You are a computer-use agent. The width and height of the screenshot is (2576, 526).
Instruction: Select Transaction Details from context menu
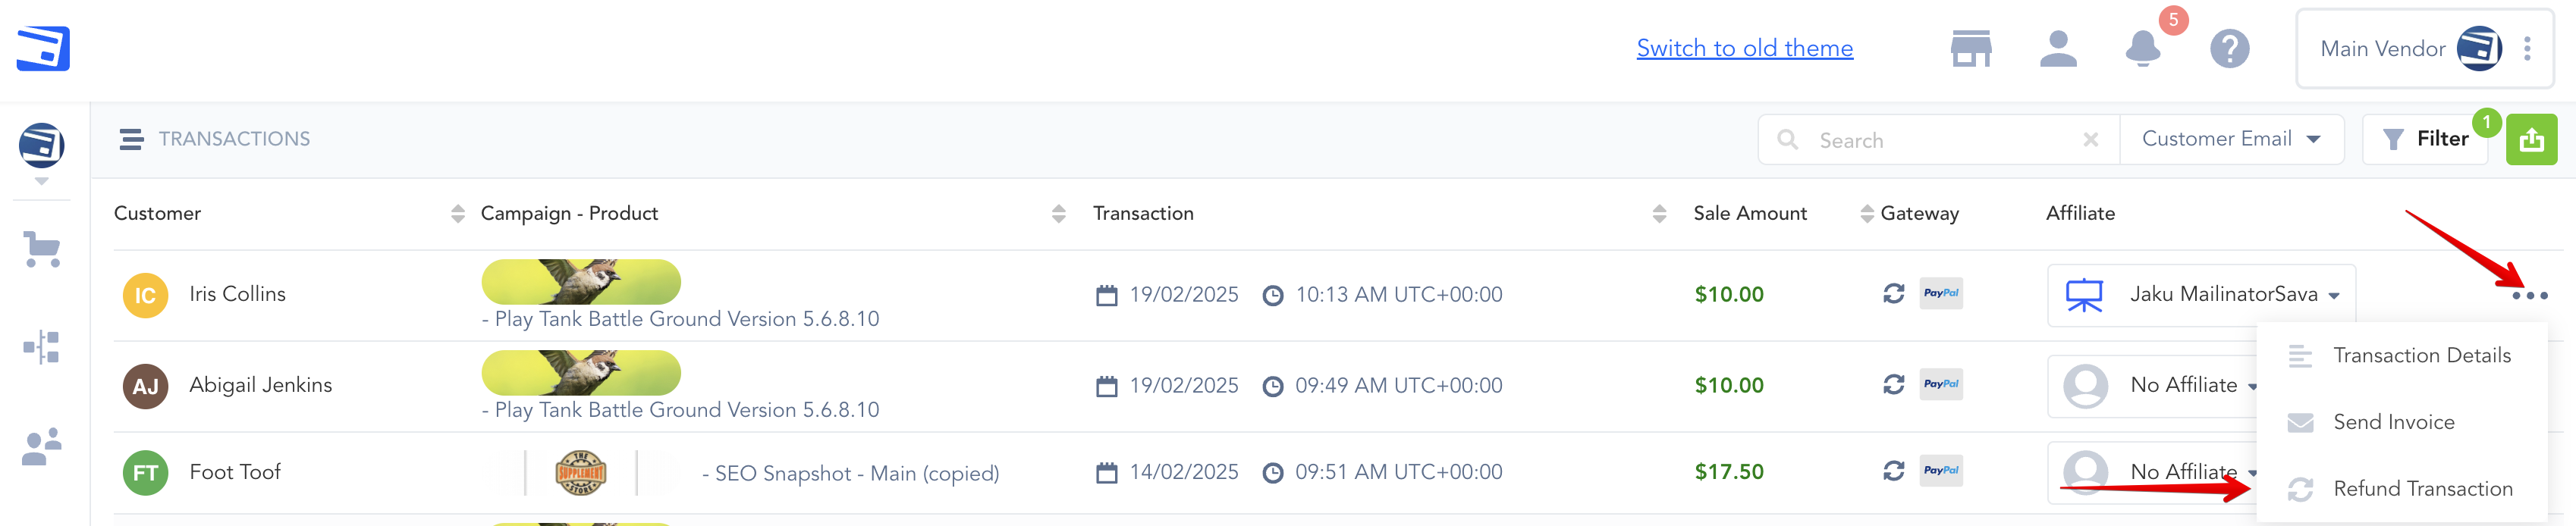[2421, 355]
